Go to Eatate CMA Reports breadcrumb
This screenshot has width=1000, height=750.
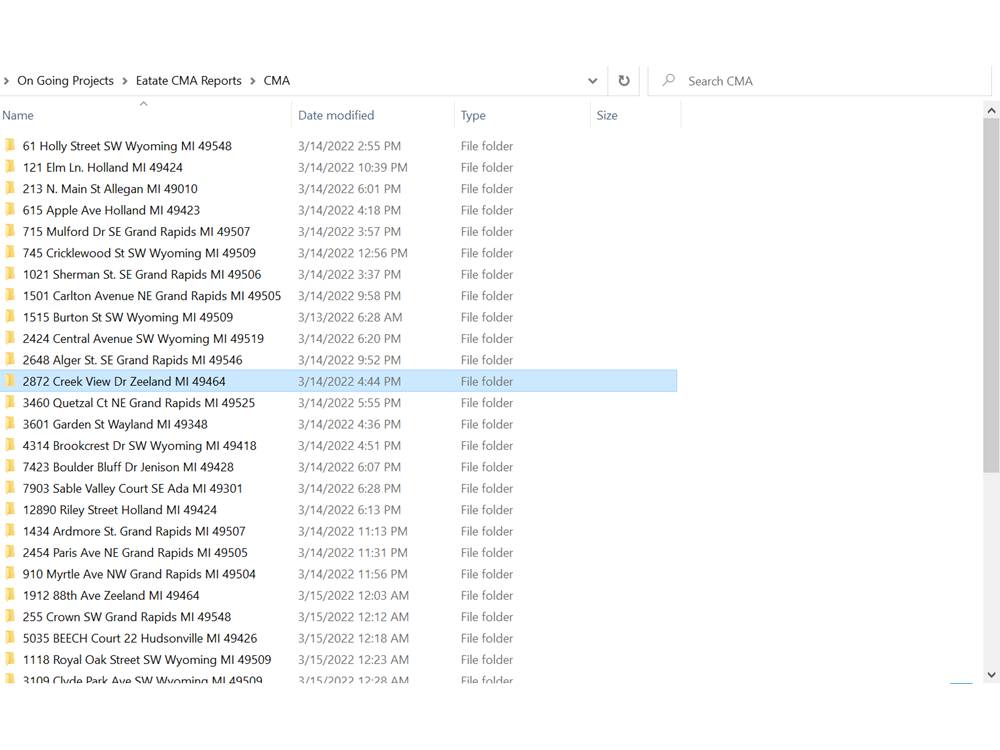click(189, 80)
